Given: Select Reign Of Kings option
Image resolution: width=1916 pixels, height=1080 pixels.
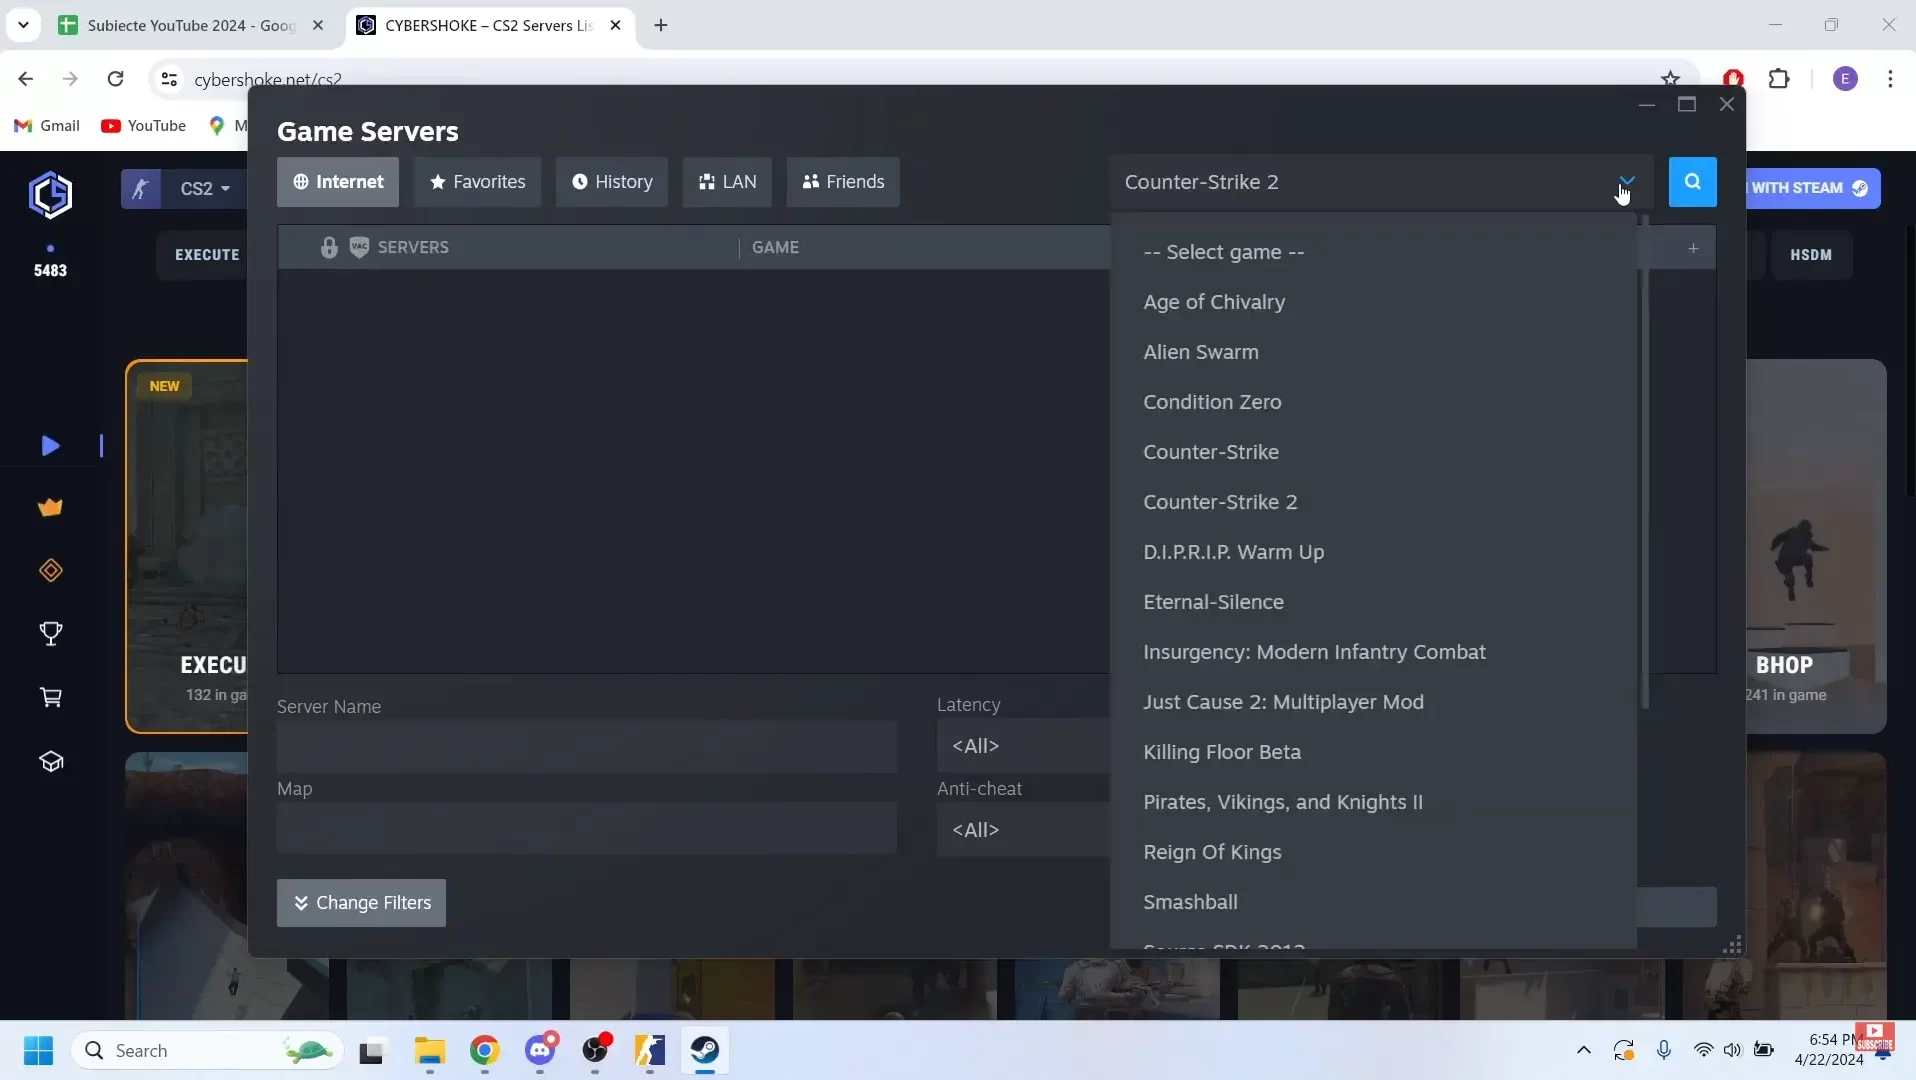Looking at the screenshot, I should [x=1372, y=852].
